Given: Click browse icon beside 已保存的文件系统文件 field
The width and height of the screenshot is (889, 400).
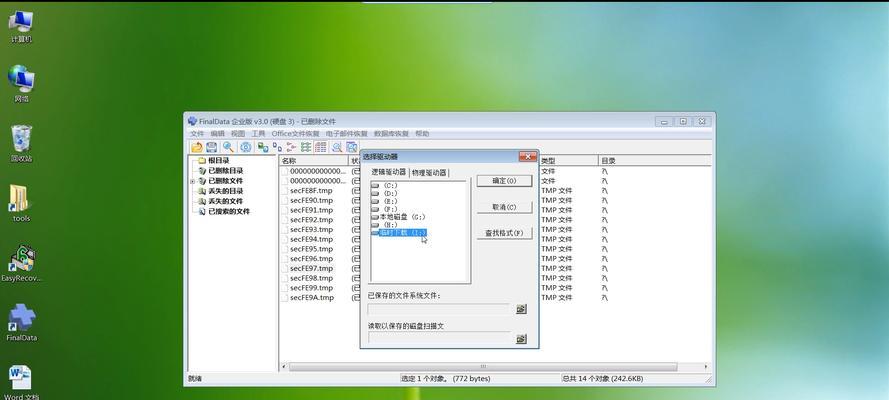Looking at the screenshot, I should 521,309.
